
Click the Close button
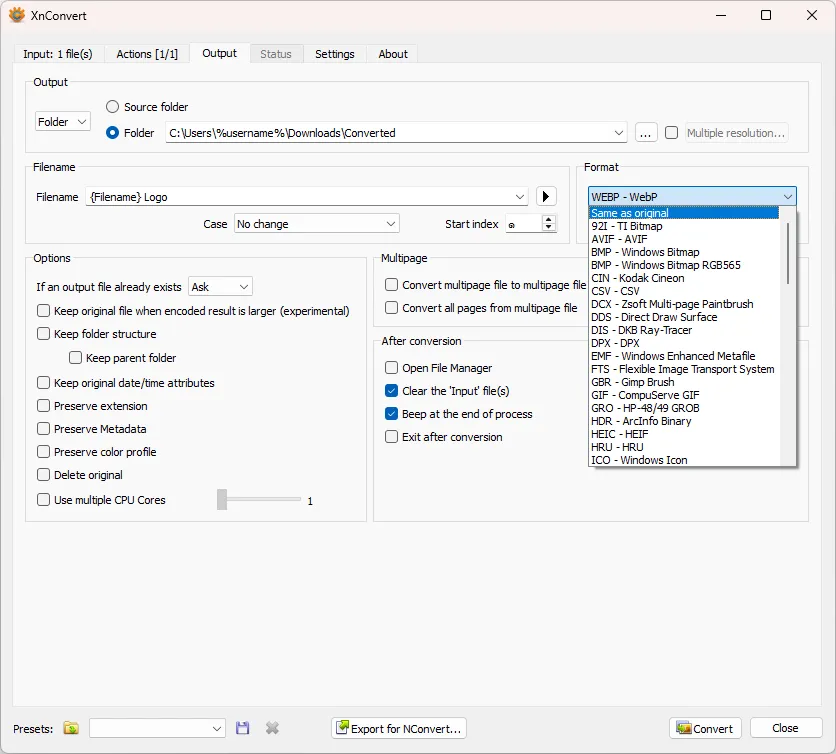pyautogui.click(x=785, y=728)
